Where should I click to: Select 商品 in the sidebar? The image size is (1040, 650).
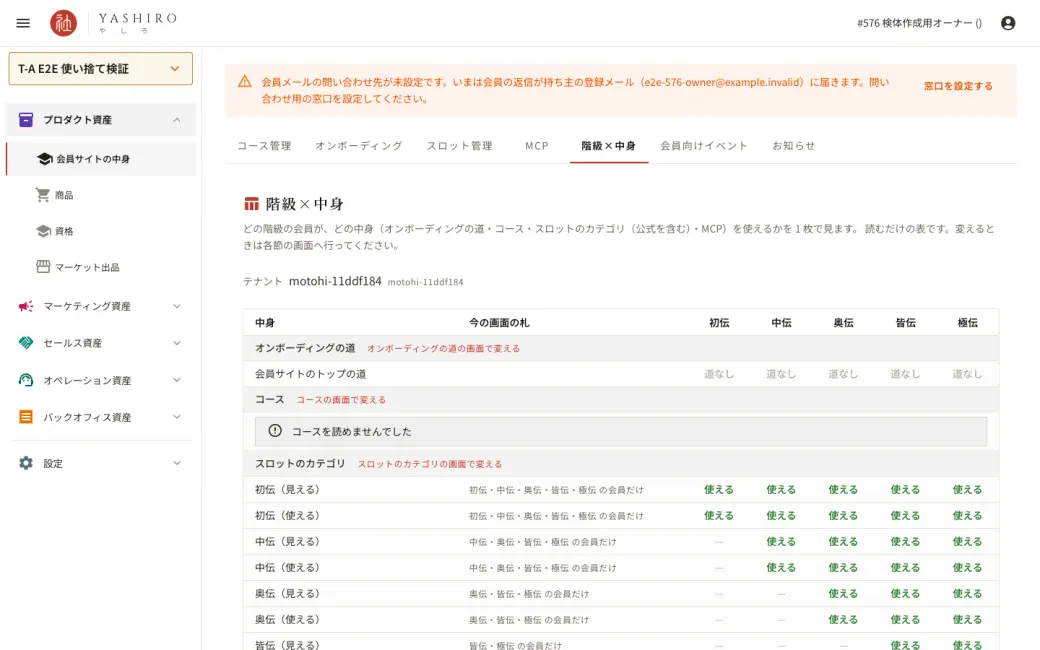[x=101, y=195]
